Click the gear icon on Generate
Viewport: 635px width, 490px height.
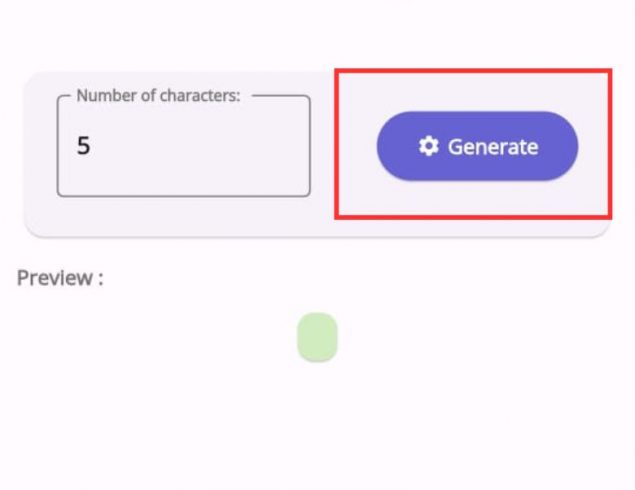(429, 147)
